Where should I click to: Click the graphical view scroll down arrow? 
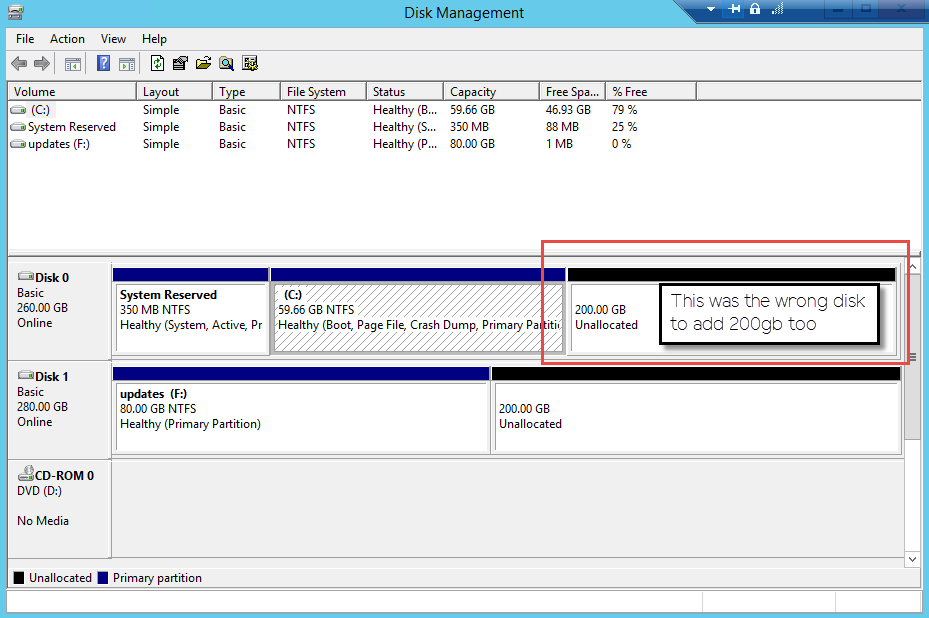point(913,559)
